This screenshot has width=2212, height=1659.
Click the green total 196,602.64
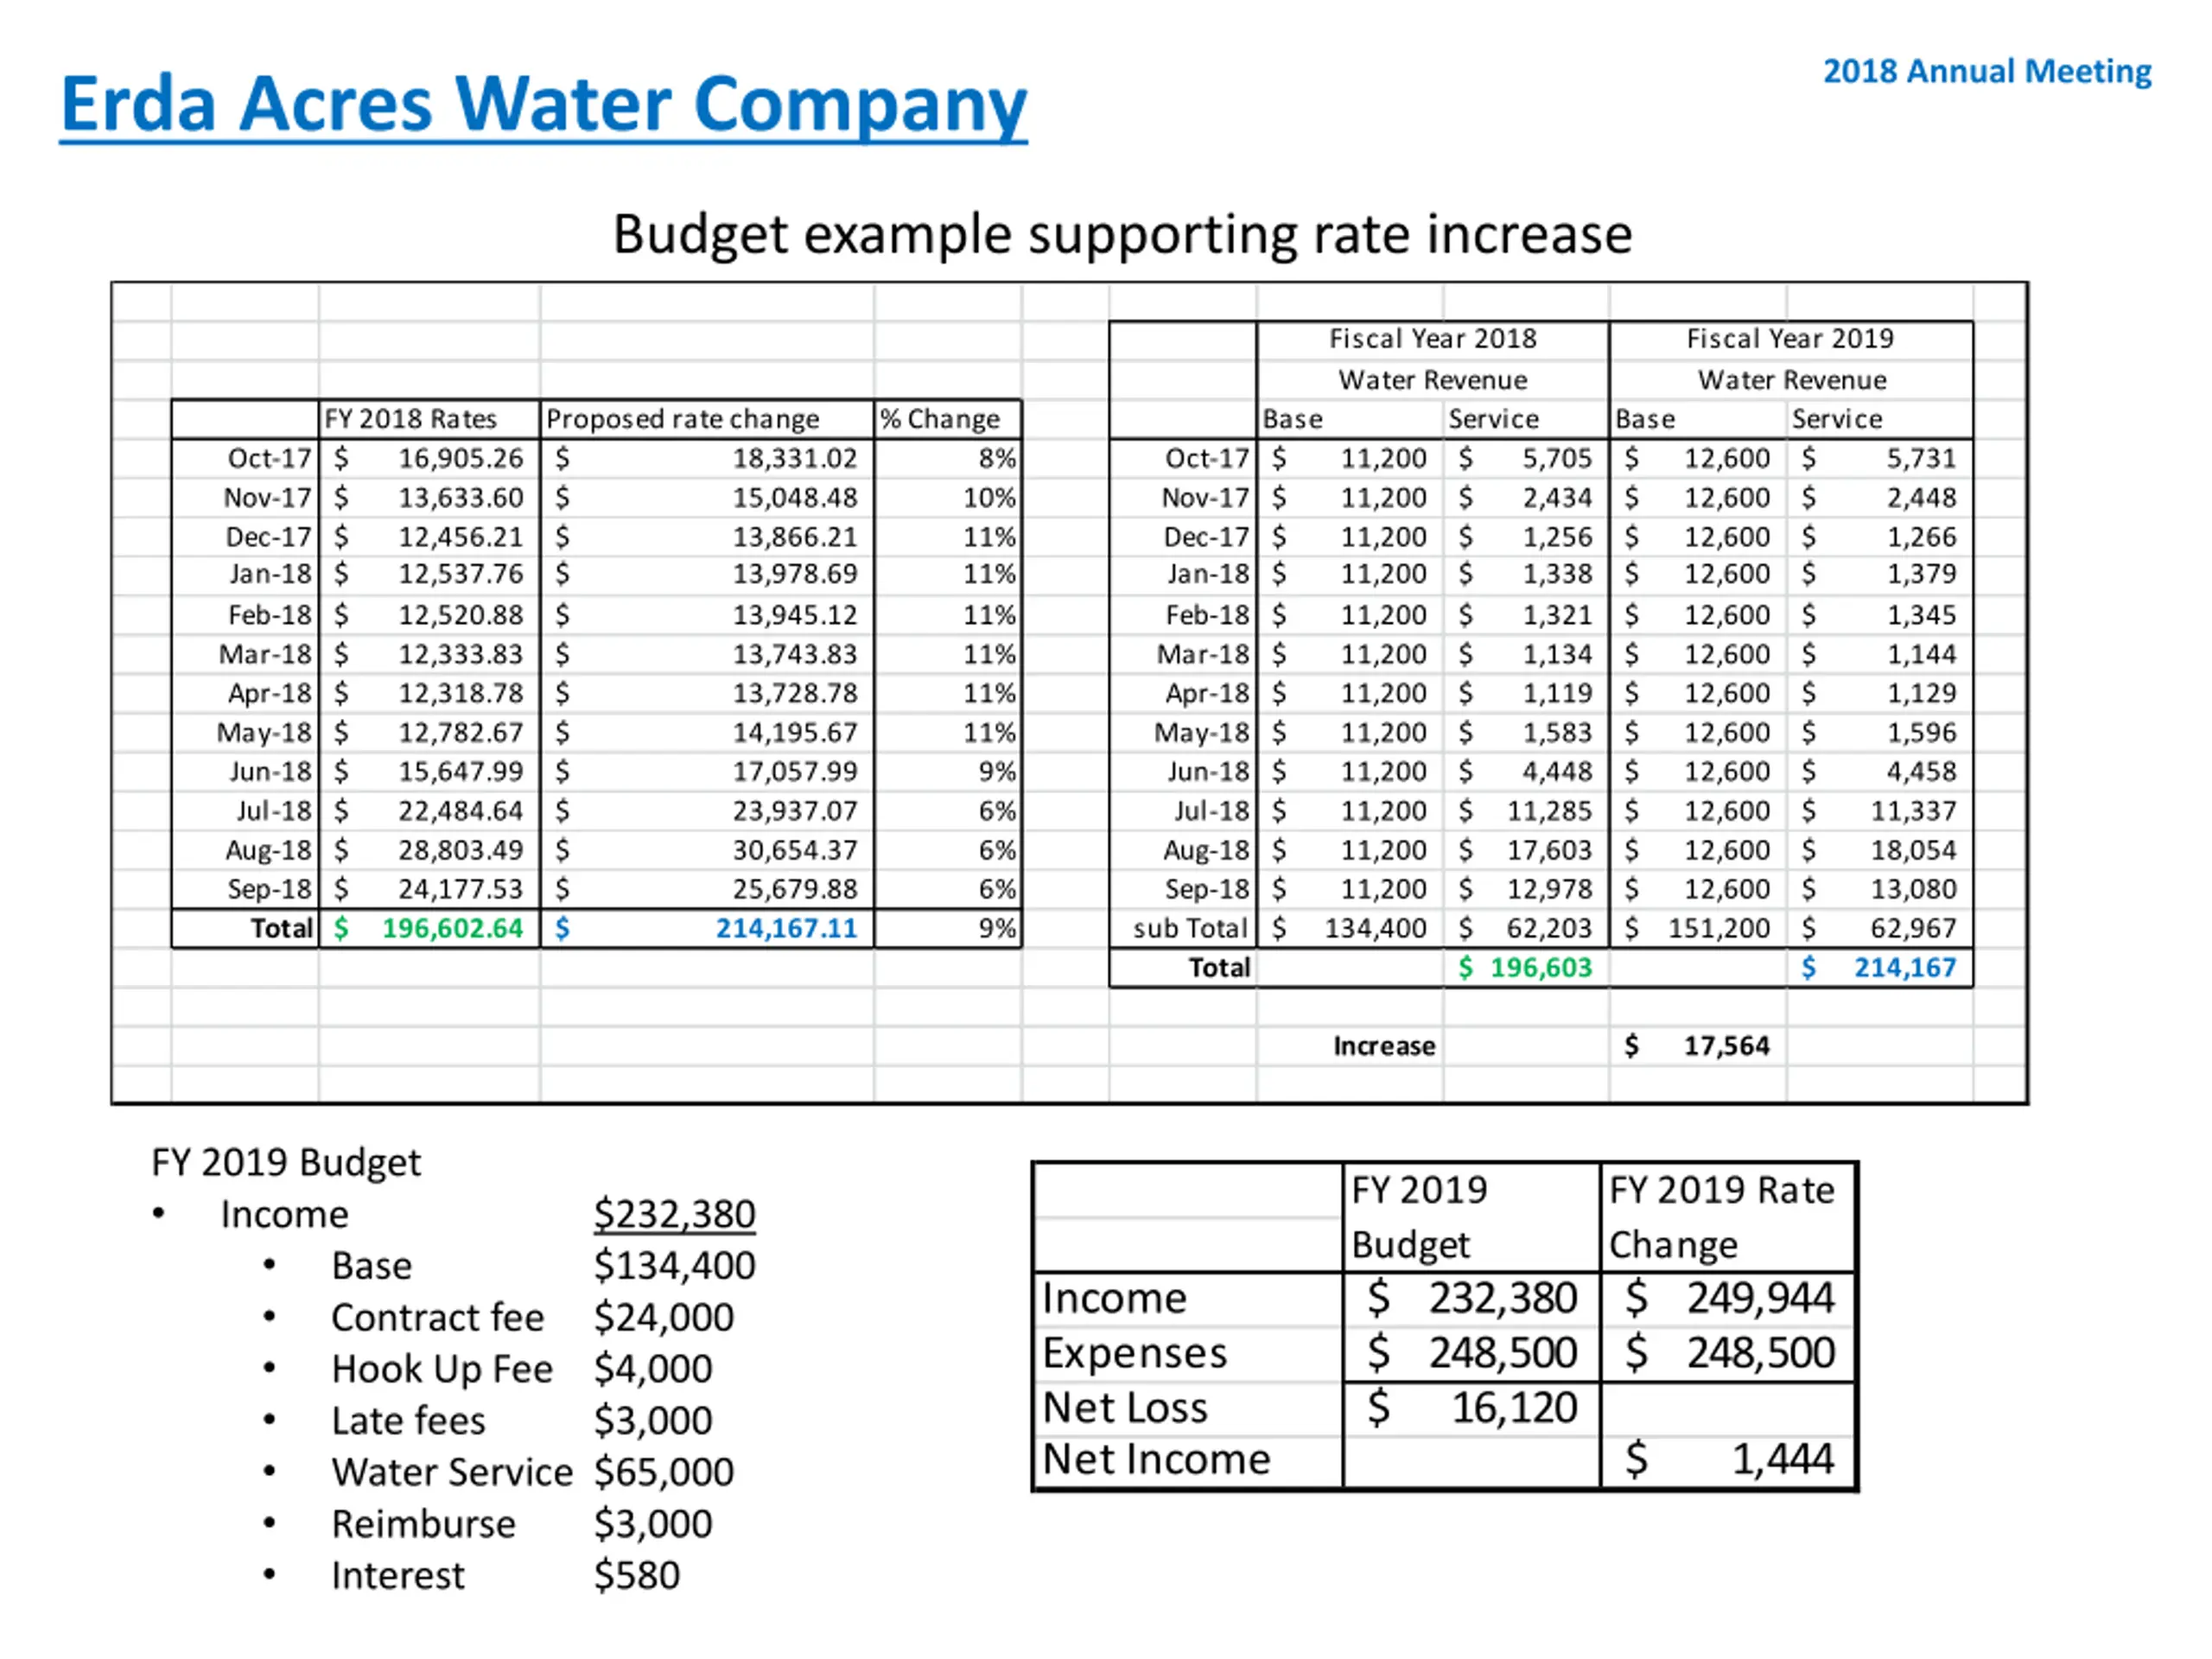click(x=452, y=929)
